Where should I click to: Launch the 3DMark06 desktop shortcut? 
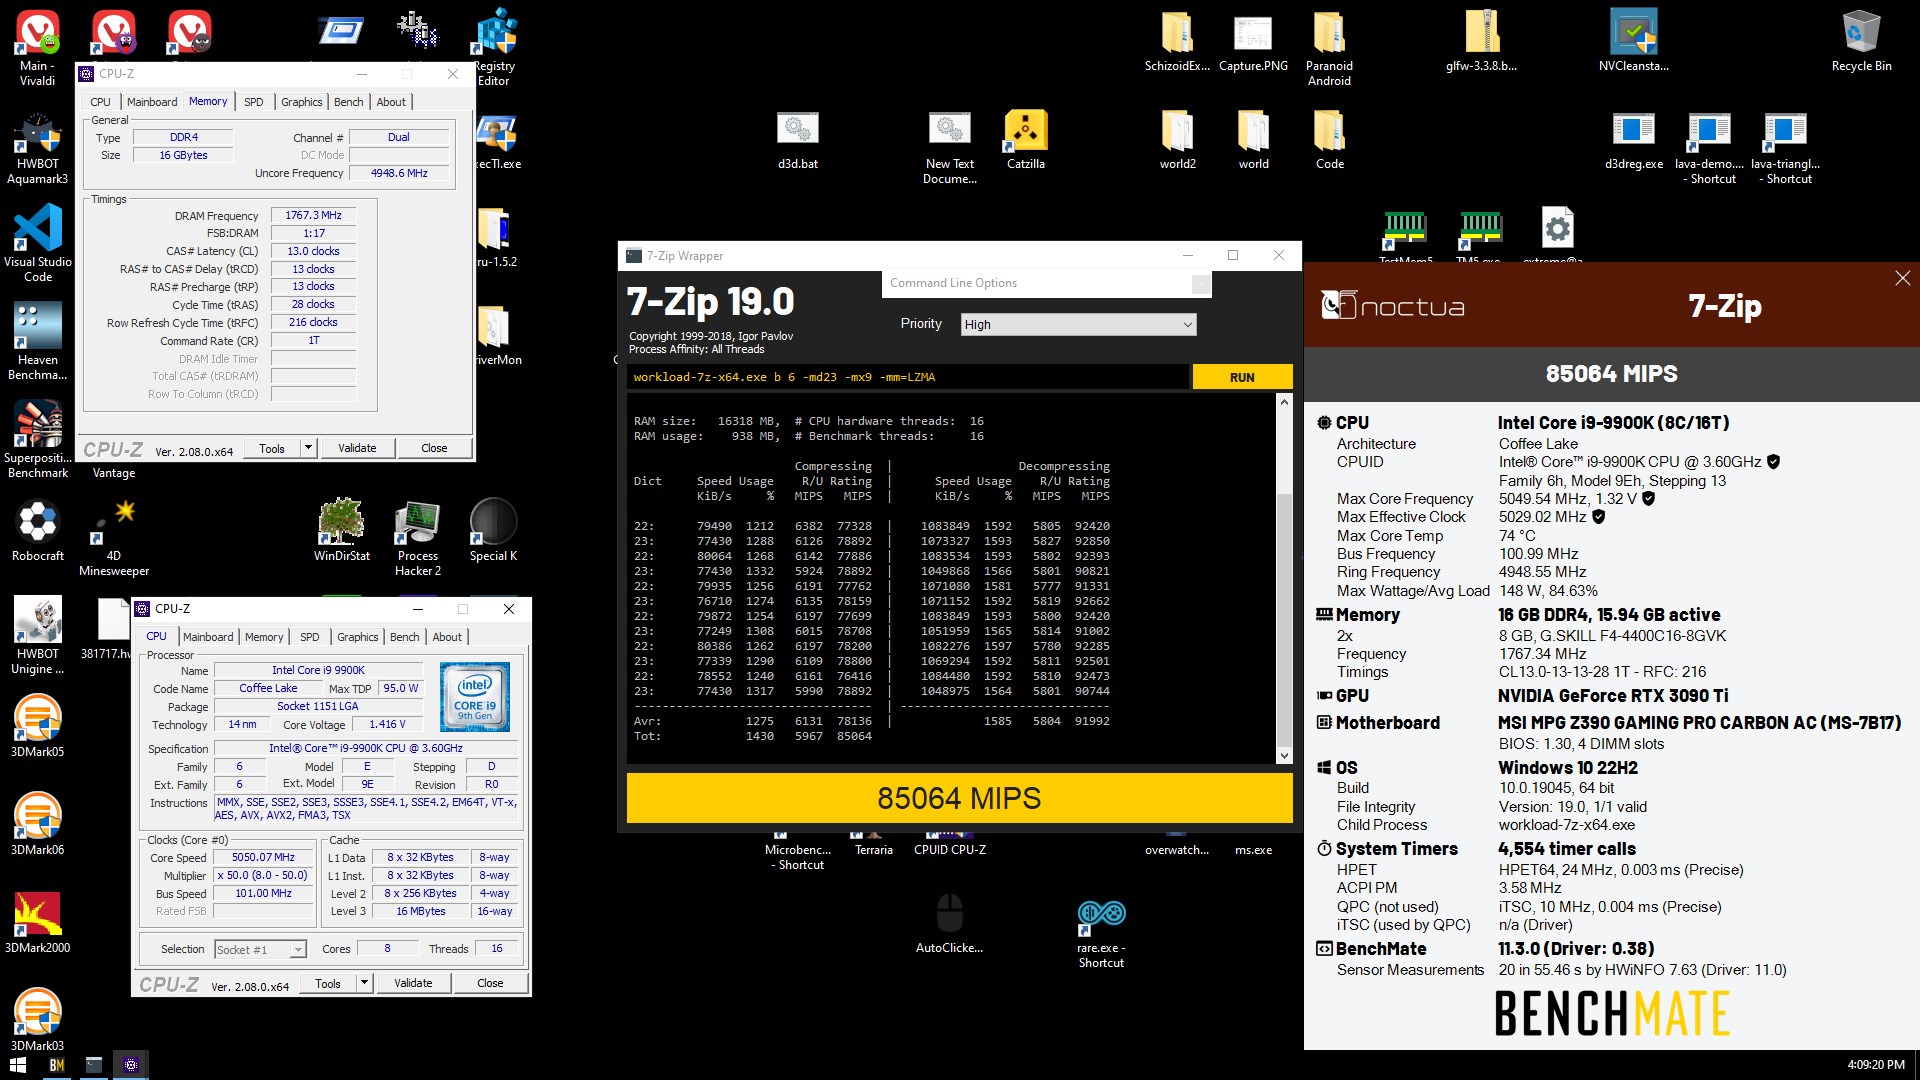tap(37, 824)
